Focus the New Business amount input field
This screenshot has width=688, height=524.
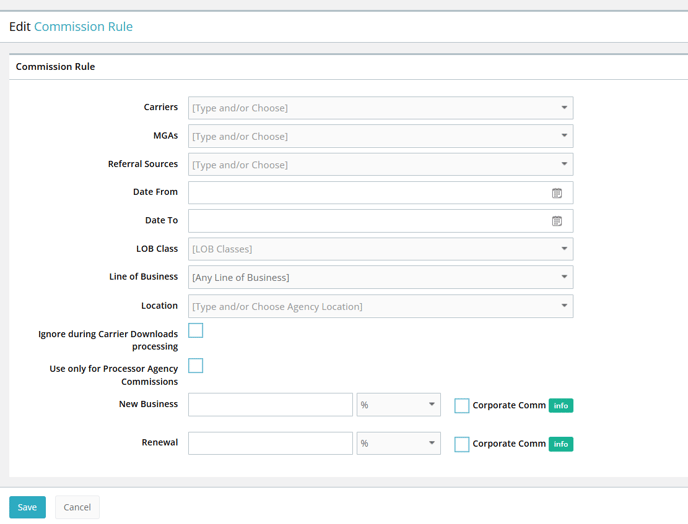(x=270, y=405)
